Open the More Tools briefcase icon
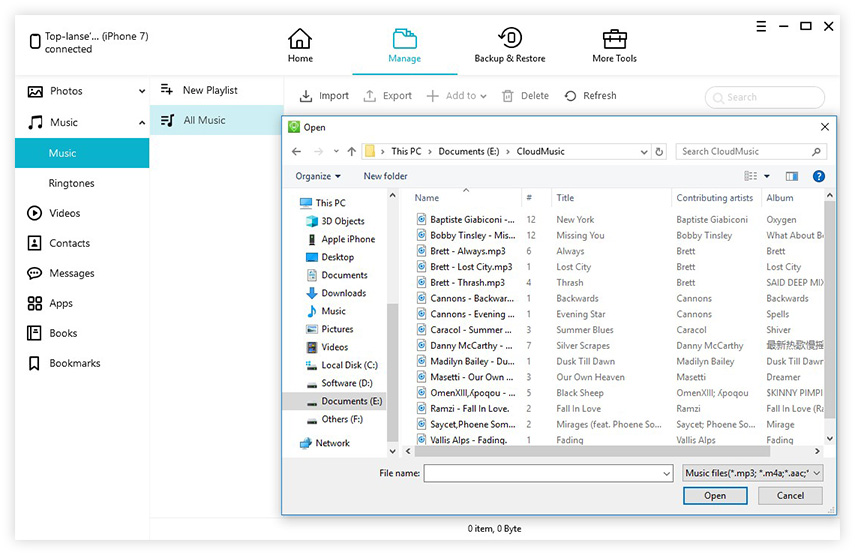855x555 pixels. coord(614,39)
